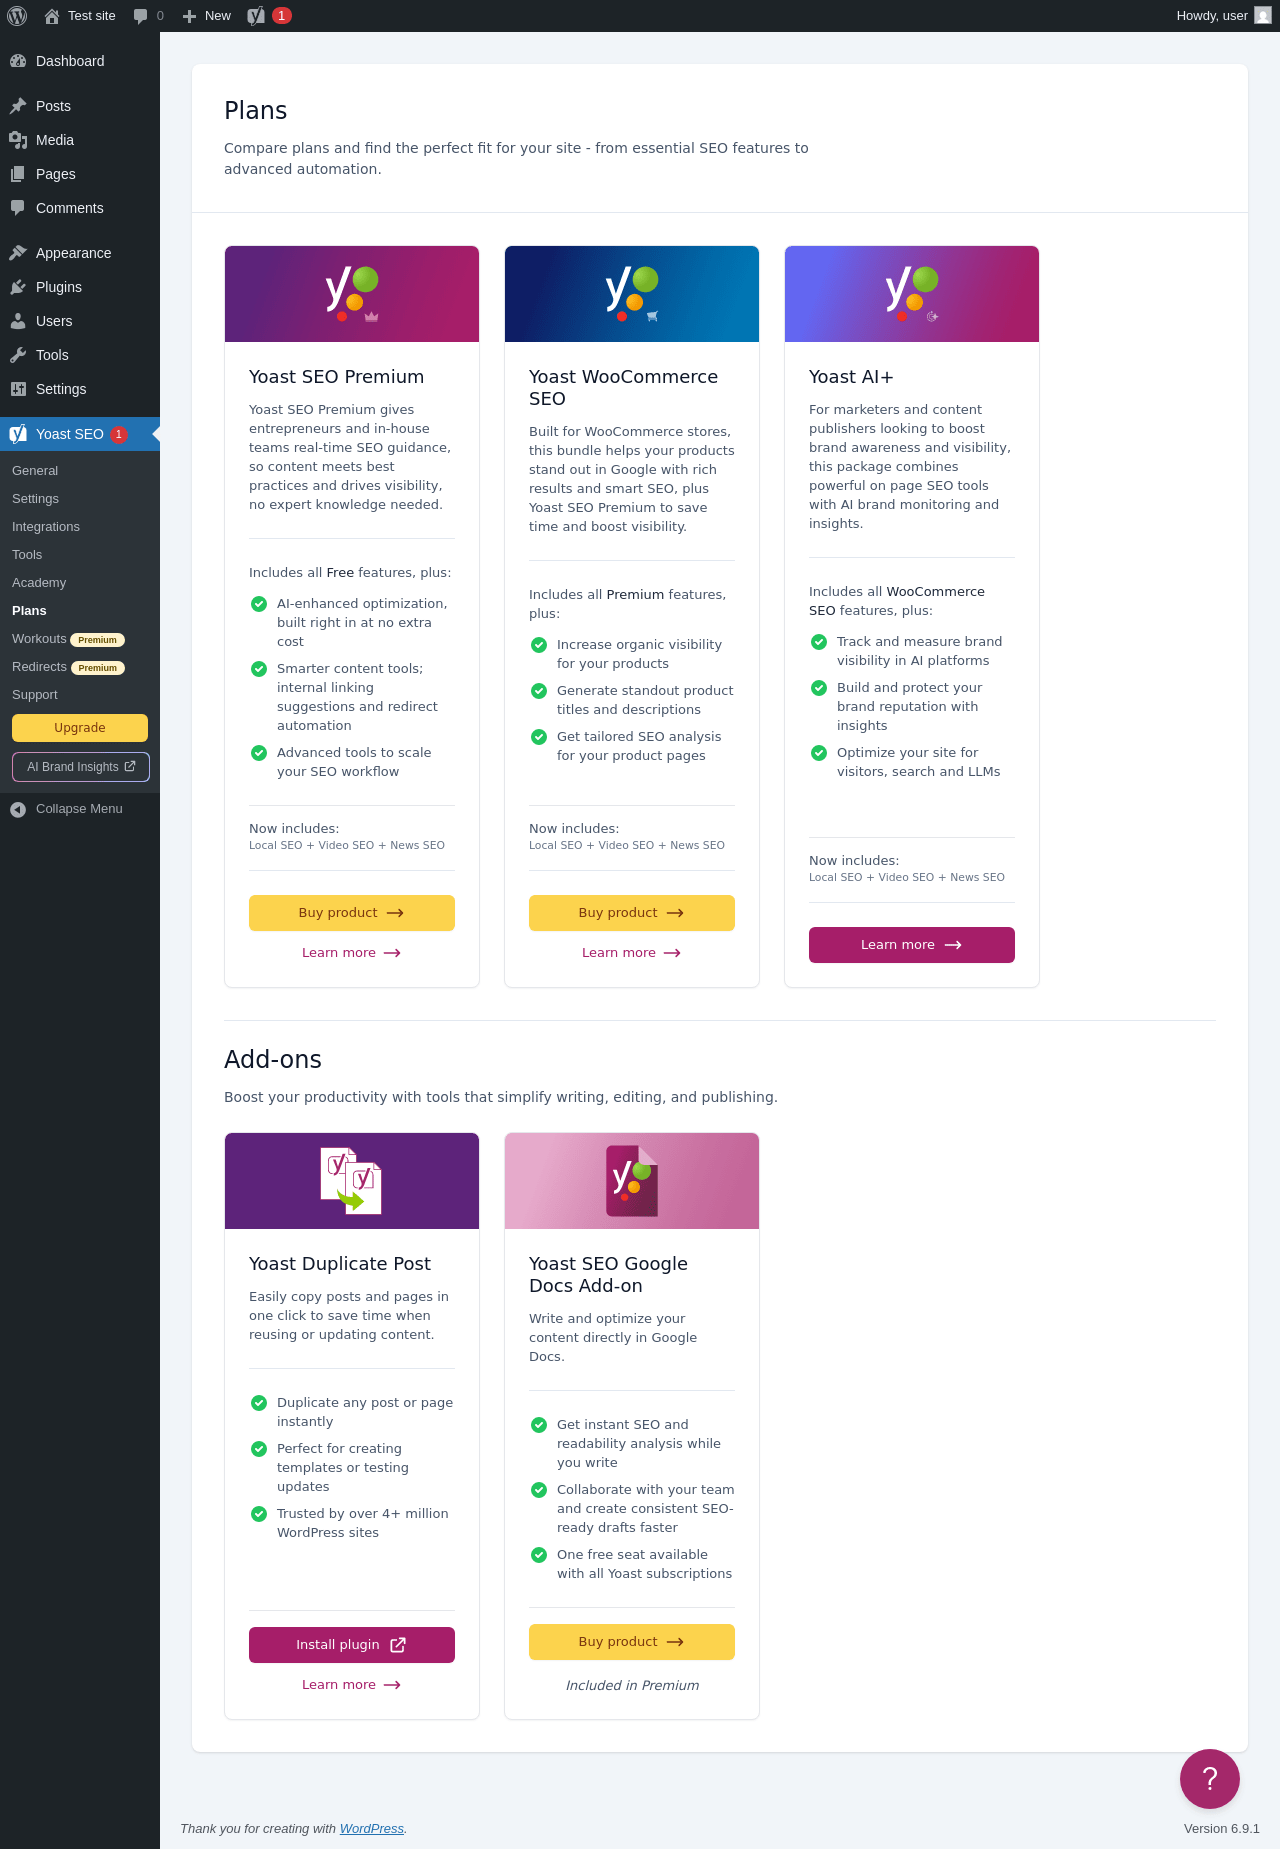This screenshot has height=1849, width=1280.
Task: Click the Users icon in sidebar
Action: click(18, 321)
